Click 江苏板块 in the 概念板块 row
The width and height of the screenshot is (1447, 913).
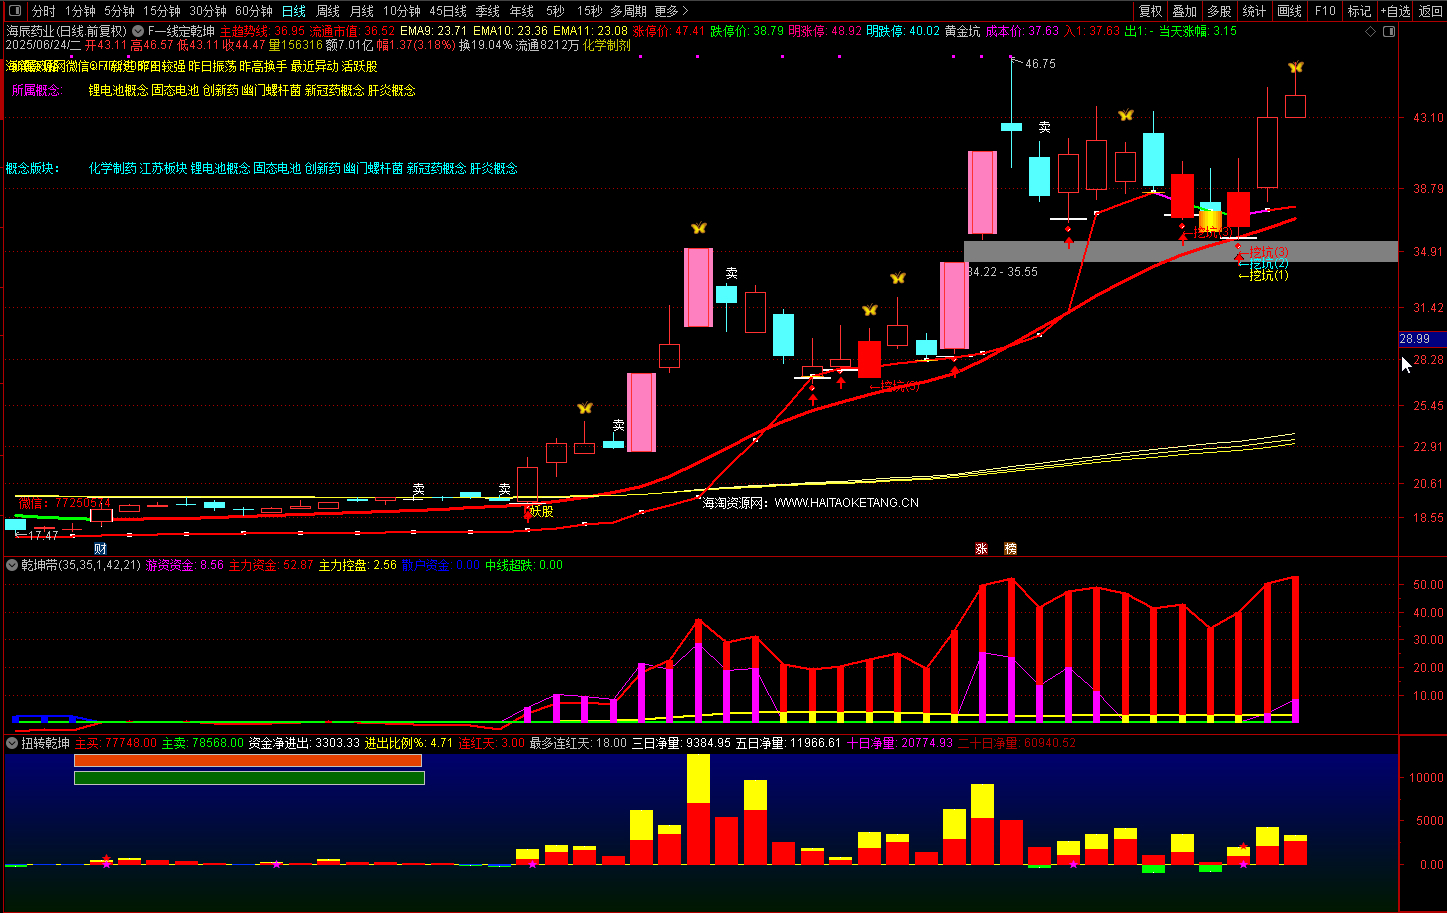click(163, 168)
